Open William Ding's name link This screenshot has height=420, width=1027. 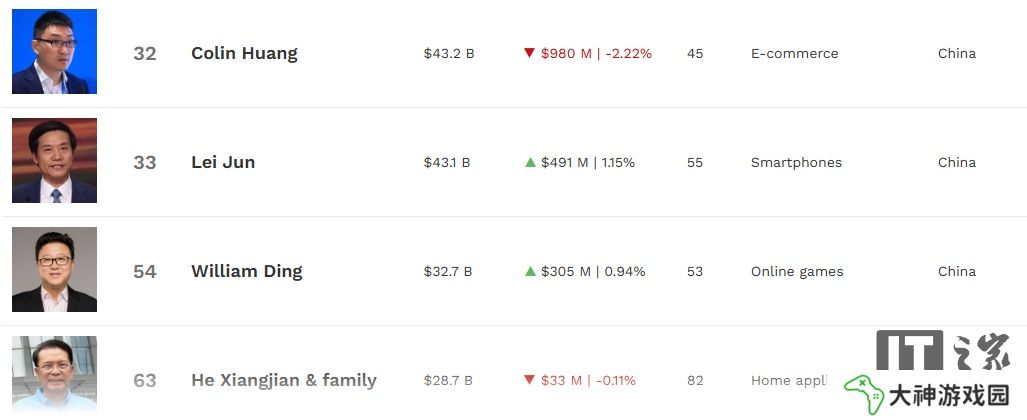(247, 271)
